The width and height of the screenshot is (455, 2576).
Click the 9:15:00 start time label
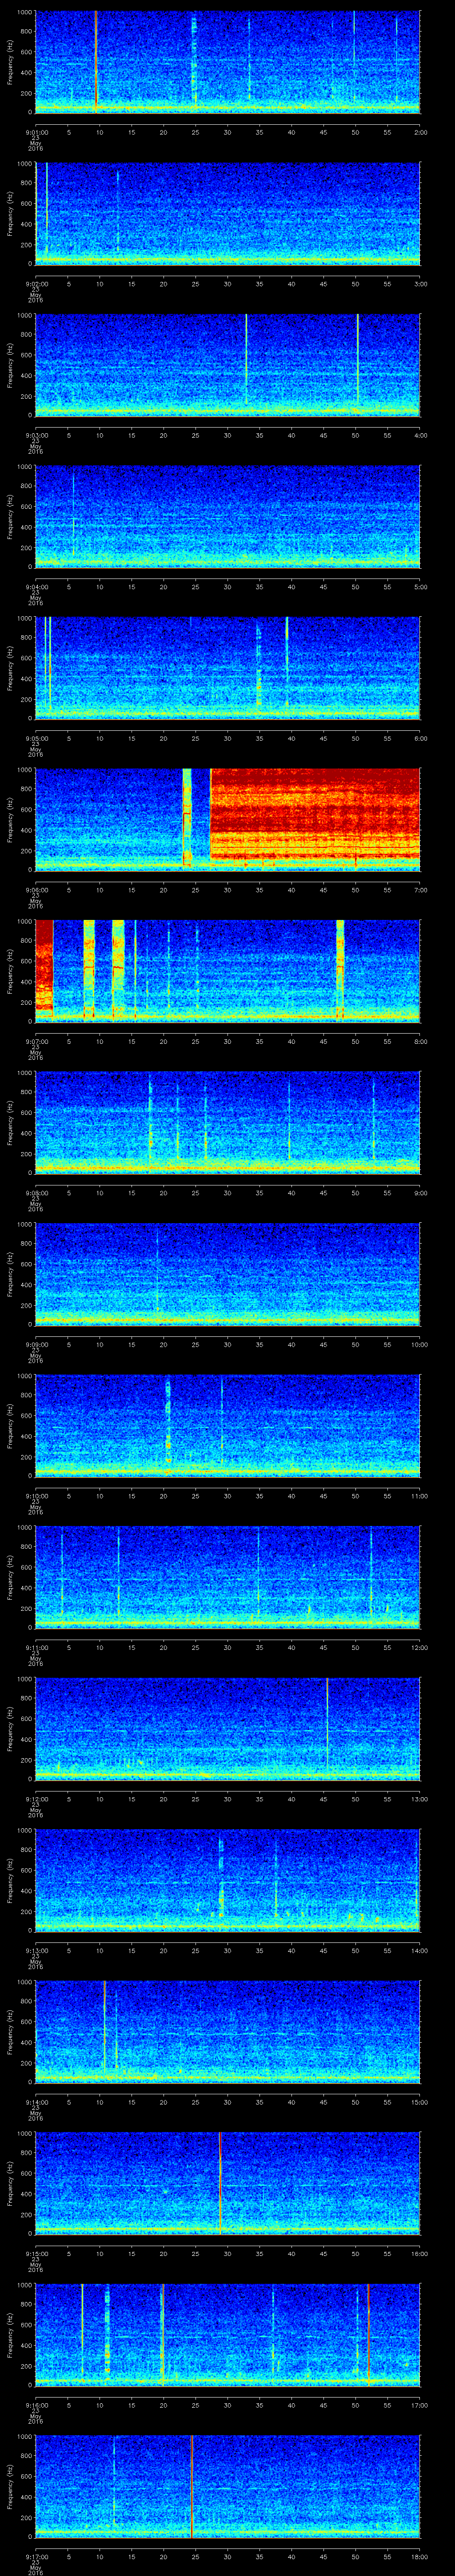point(36,2254)
